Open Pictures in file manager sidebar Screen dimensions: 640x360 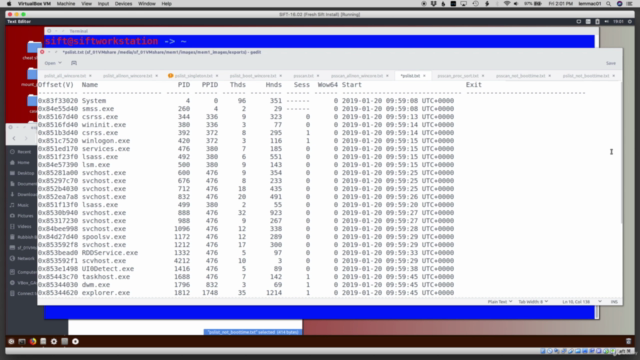(22, 216)
